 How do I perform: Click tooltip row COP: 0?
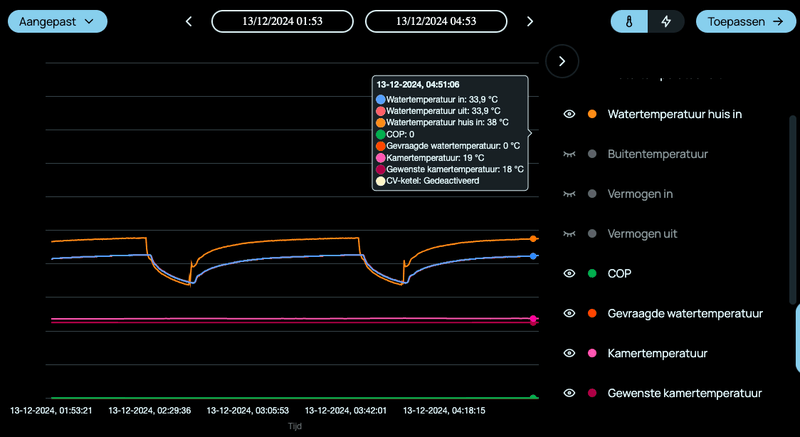[x=395, y=134]
